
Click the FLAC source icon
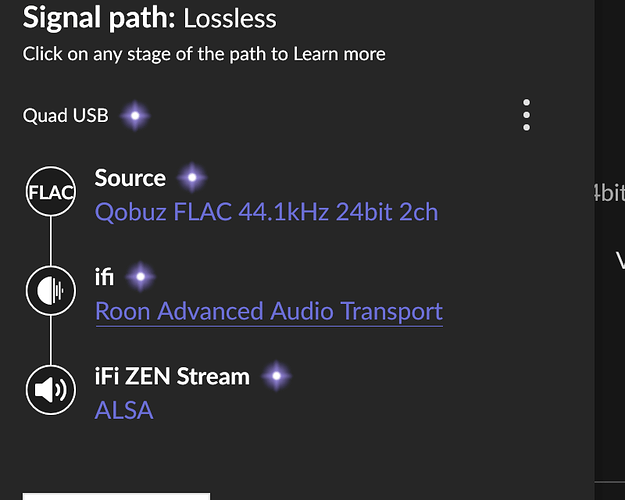point(50,193)
